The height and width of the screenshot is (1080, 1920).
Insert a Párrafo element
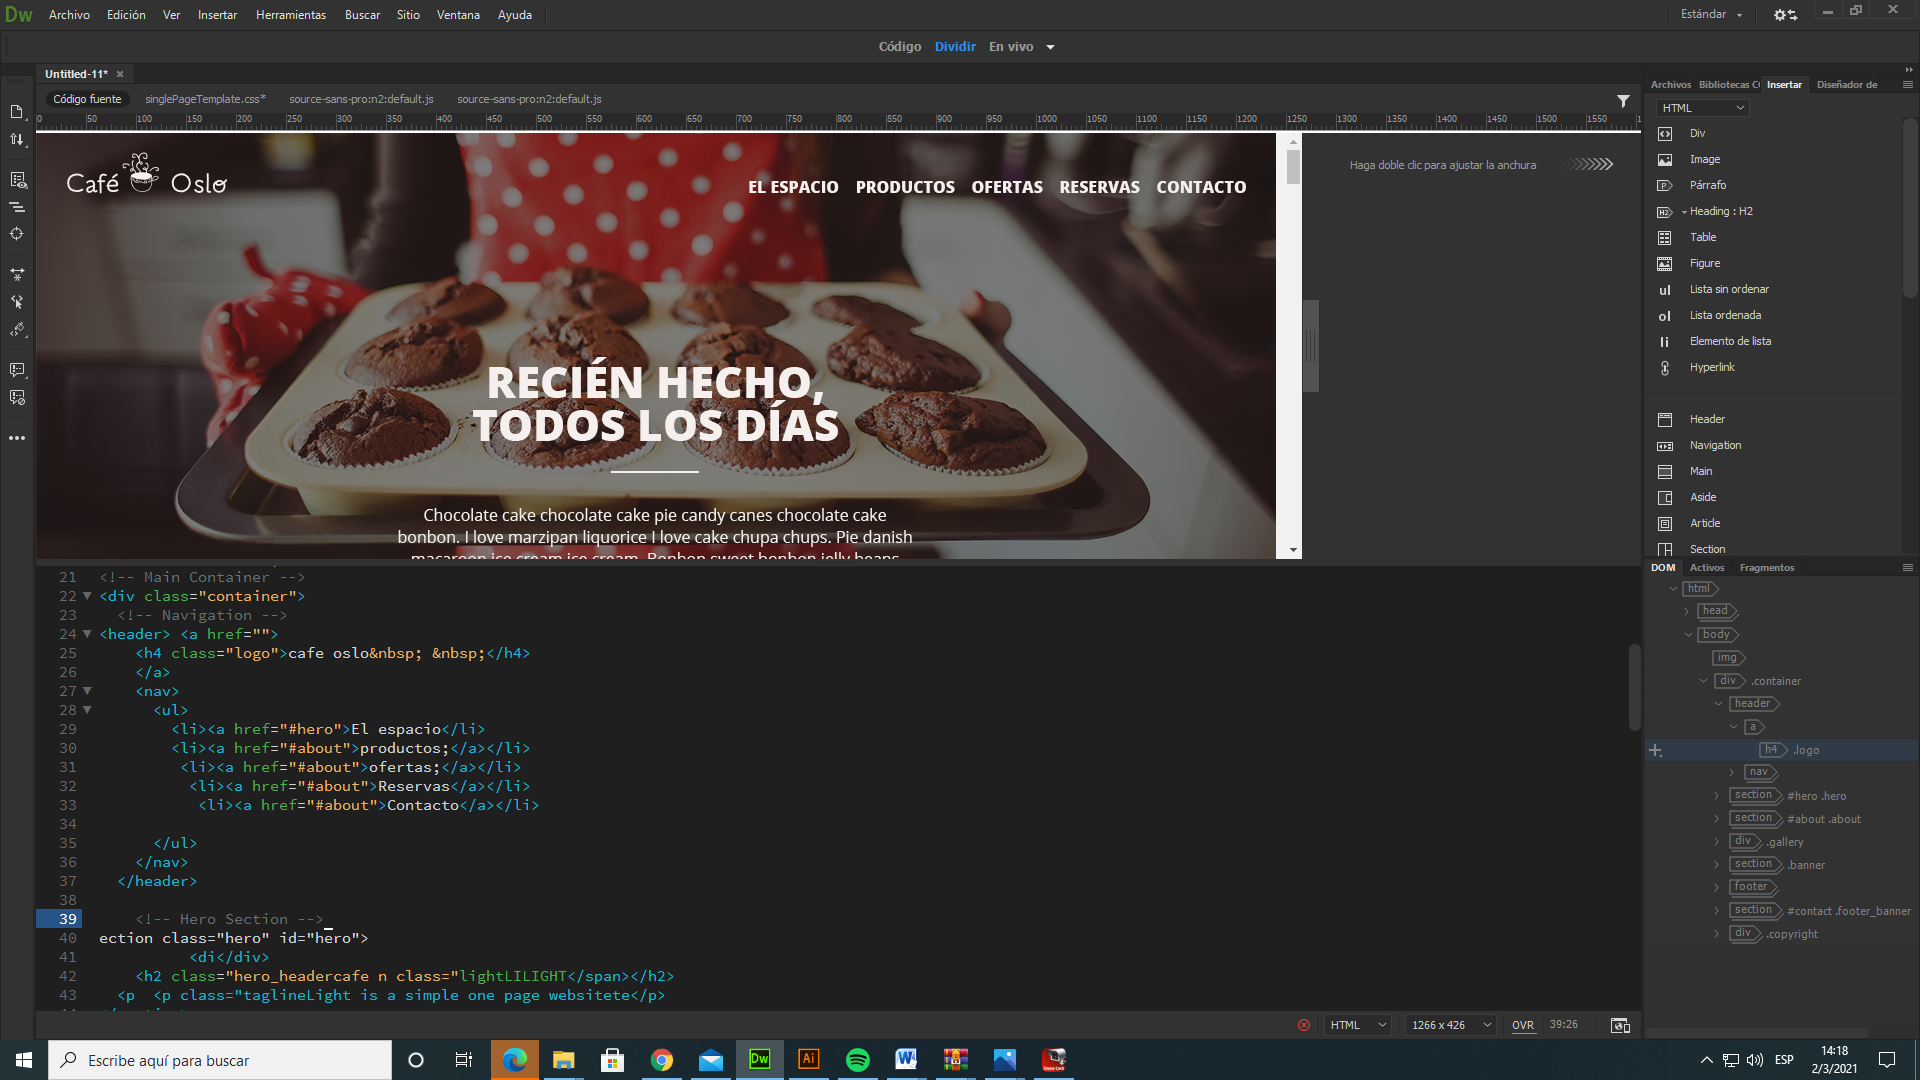tap(1707, 186)
